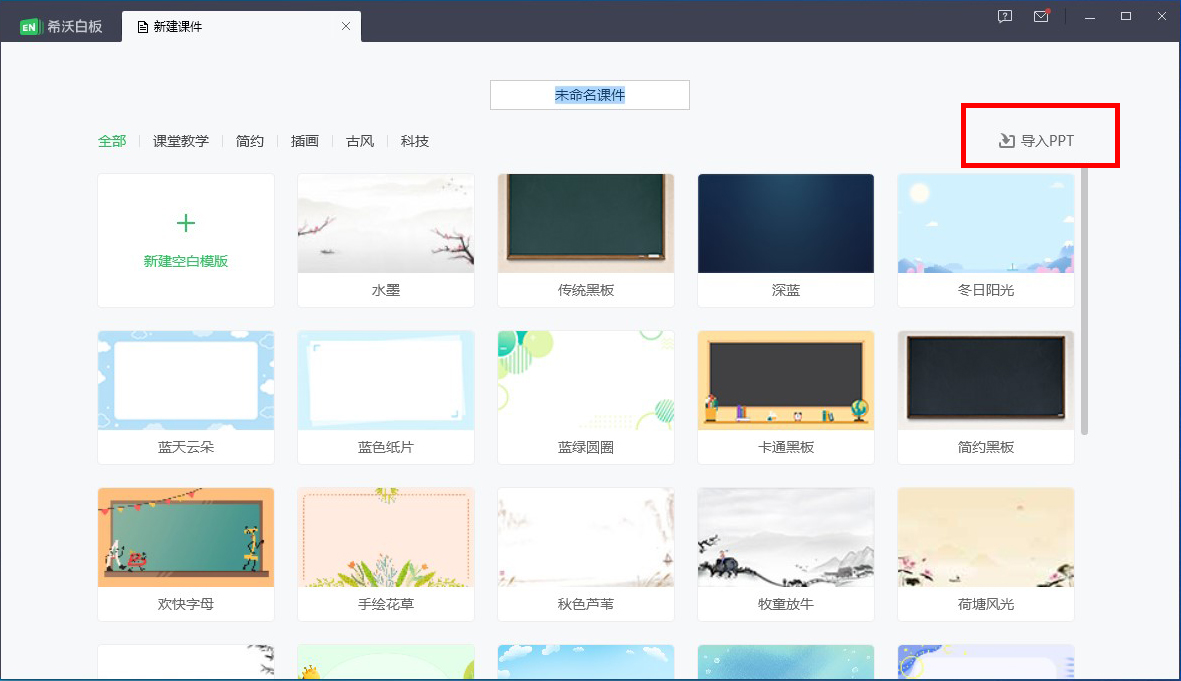Open the message envelope with red notification dot
This screenshot has height=681, width=1181.
click(1040, 17)
